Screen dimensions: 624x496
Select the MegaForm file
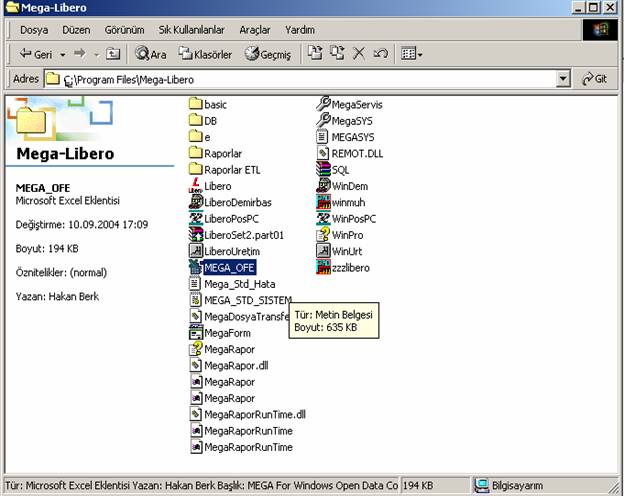pyautogui.click(x=220, y=333)
